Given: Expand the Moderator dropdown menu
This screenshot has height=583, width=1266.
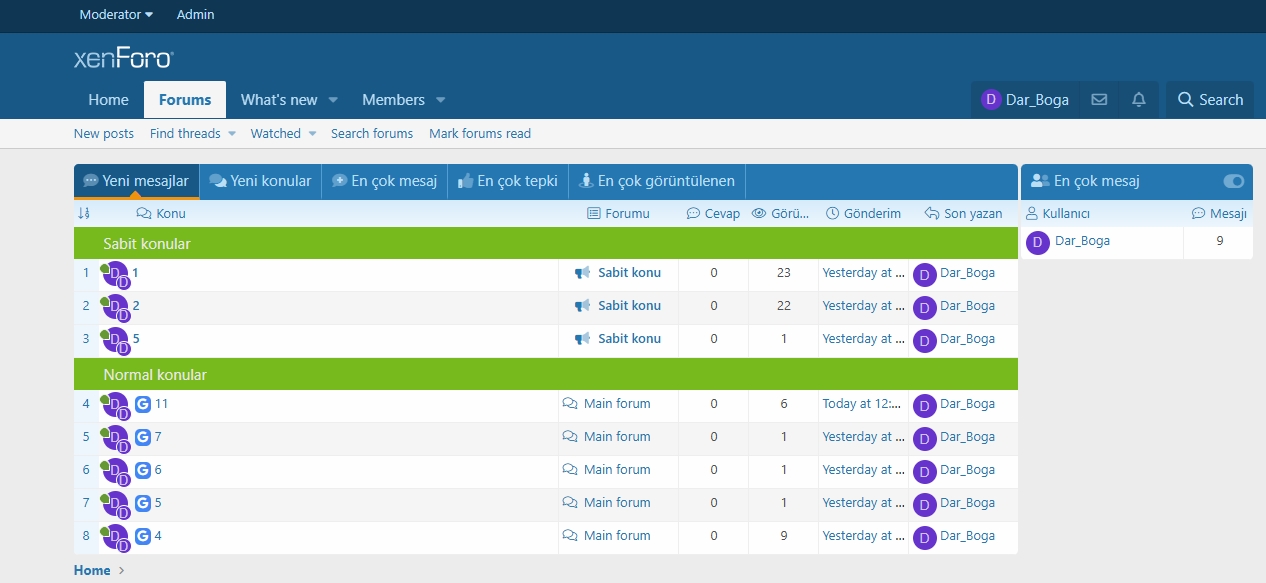Looking at the screenshot, I should coord(116,15).
